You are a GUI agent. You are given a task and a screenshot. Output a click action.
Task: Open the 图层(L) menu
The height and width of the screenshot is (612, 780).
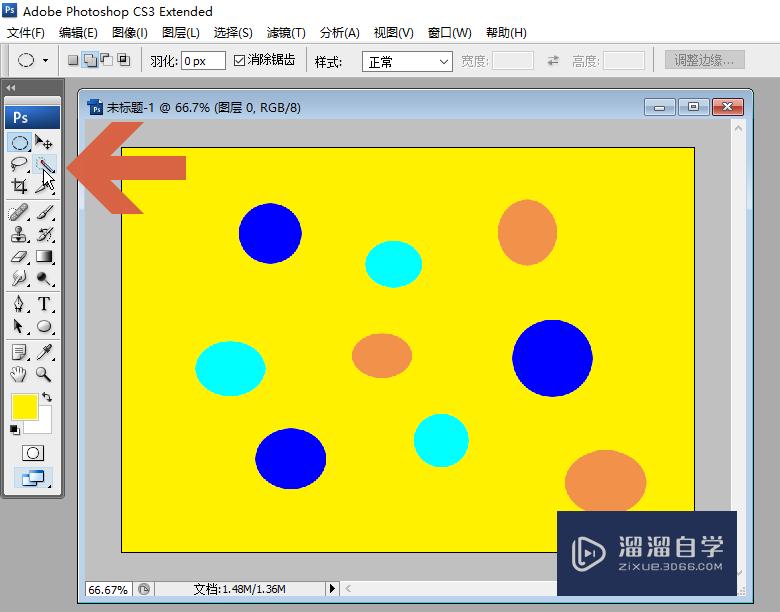[x=181, y=33]
